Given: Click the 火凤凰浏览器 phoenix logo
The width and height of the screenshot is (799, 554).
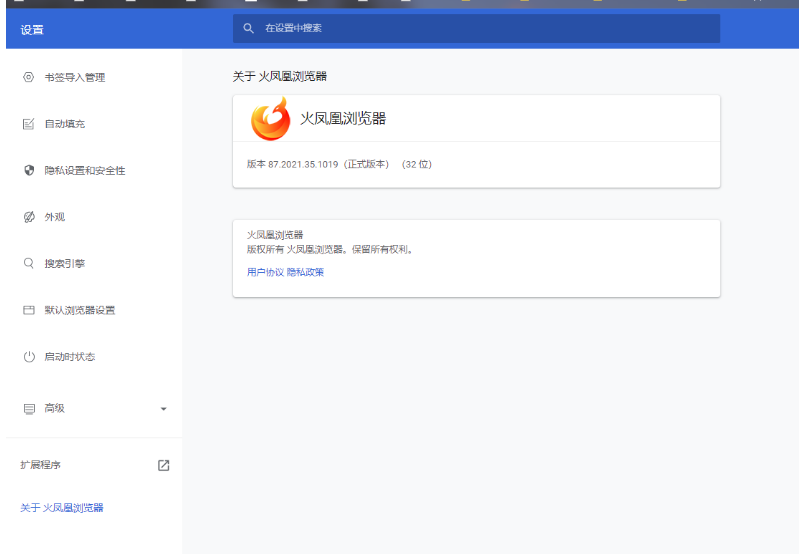Looking at the screenshot, I should tap(270, 119).
